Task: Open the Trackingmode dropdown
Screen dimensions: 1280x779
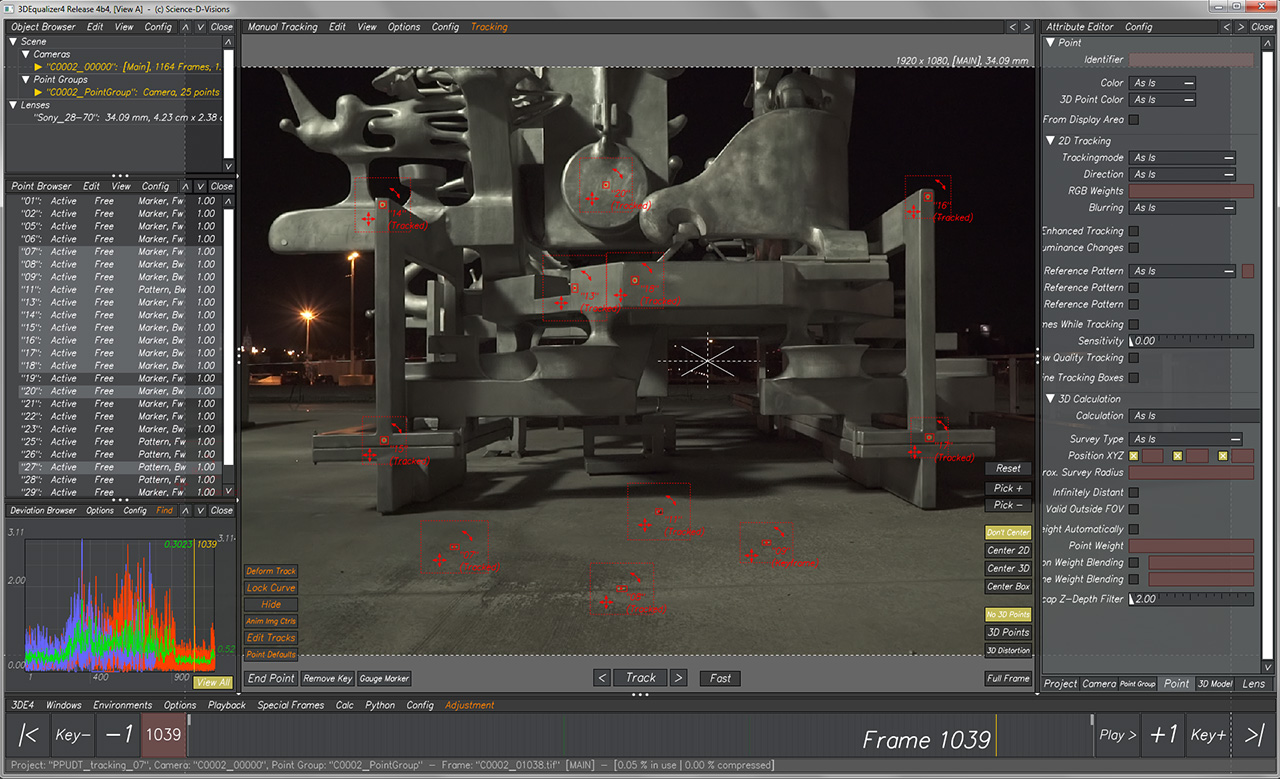Action: pos(1182,158)
